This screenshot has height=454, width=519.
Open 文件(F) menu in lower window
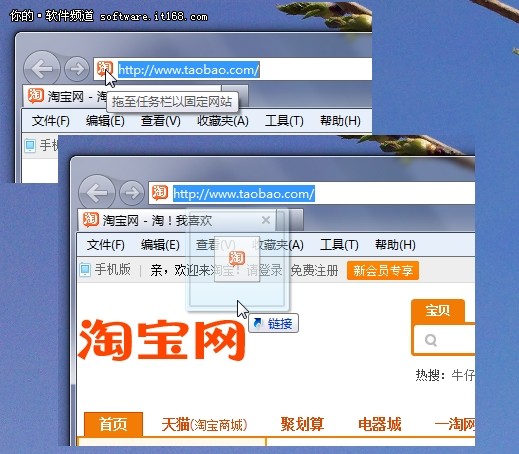tap(106, 245)
